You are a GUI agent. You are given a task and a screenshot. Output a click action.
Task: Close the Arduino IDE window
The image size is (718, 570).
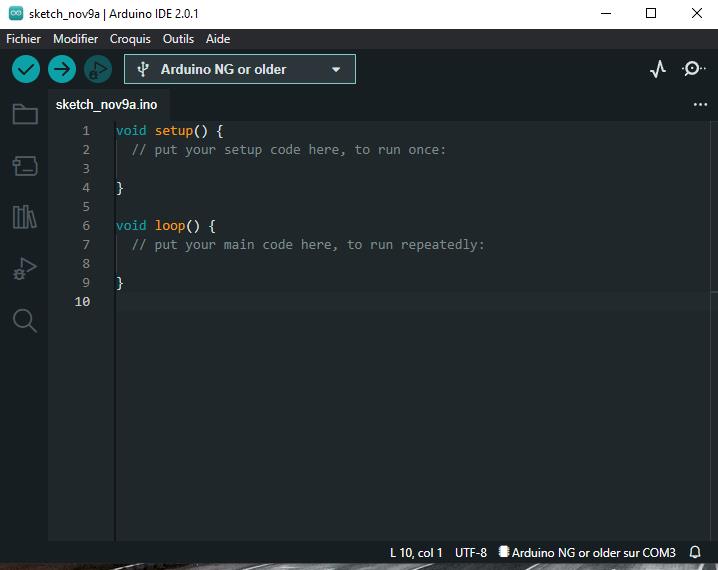pos(696,13)
